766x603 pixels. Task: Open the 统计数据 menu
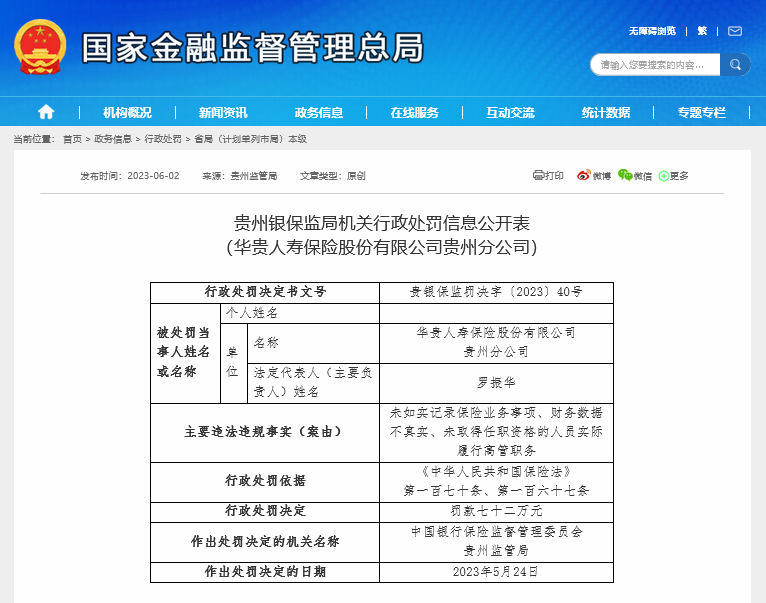606,113
